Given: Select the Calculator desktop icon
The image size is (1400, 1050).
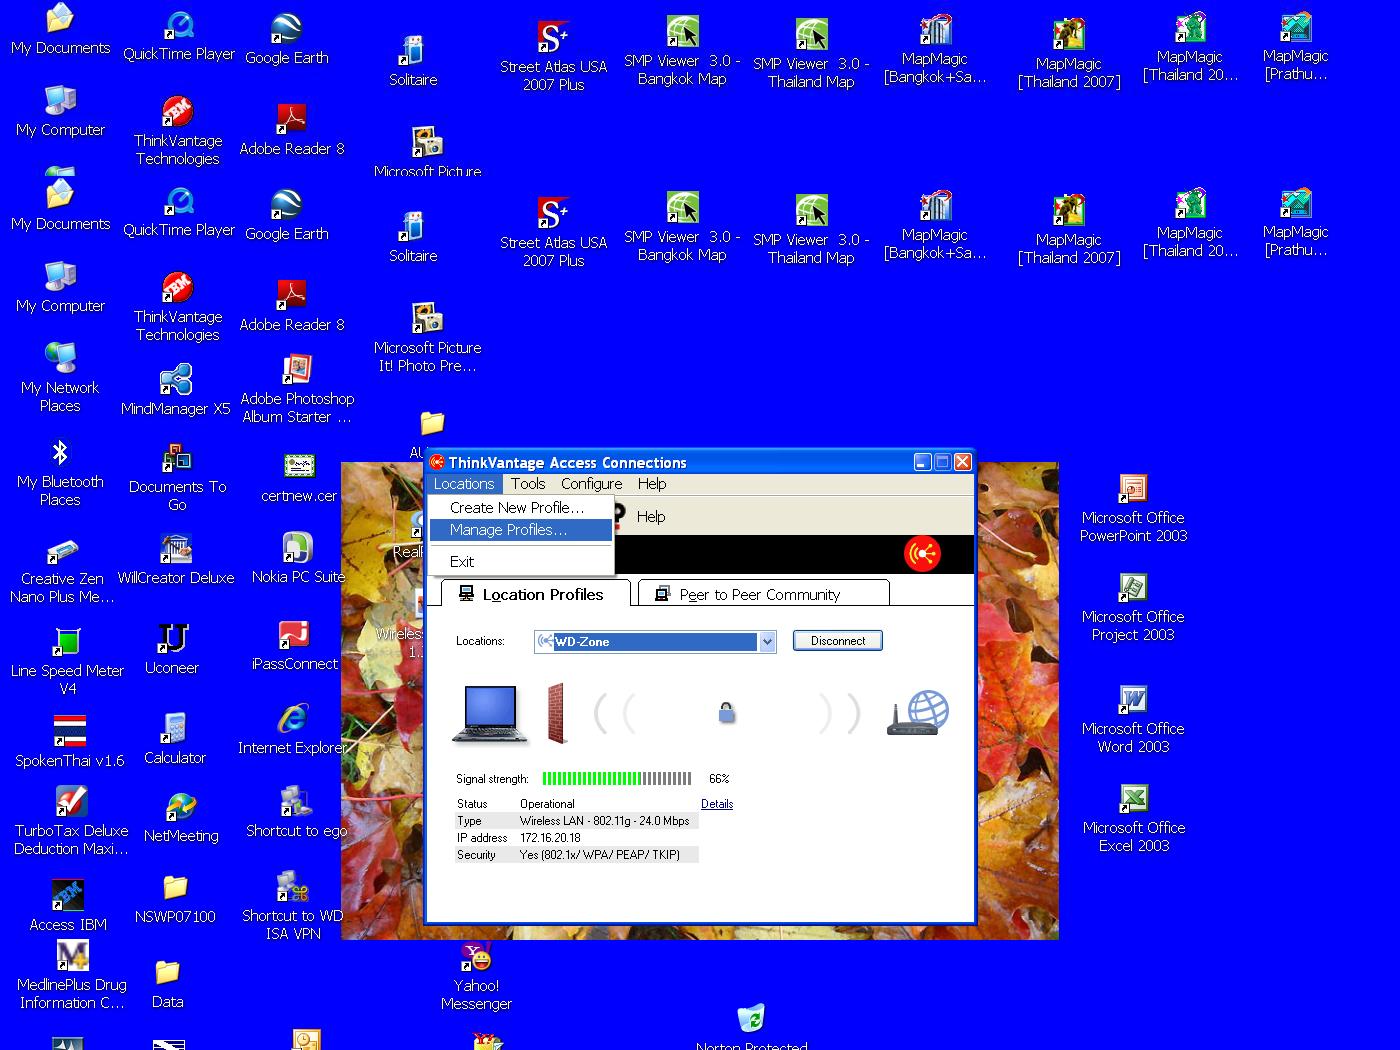Looking at the screenshot, I should 175,738.
